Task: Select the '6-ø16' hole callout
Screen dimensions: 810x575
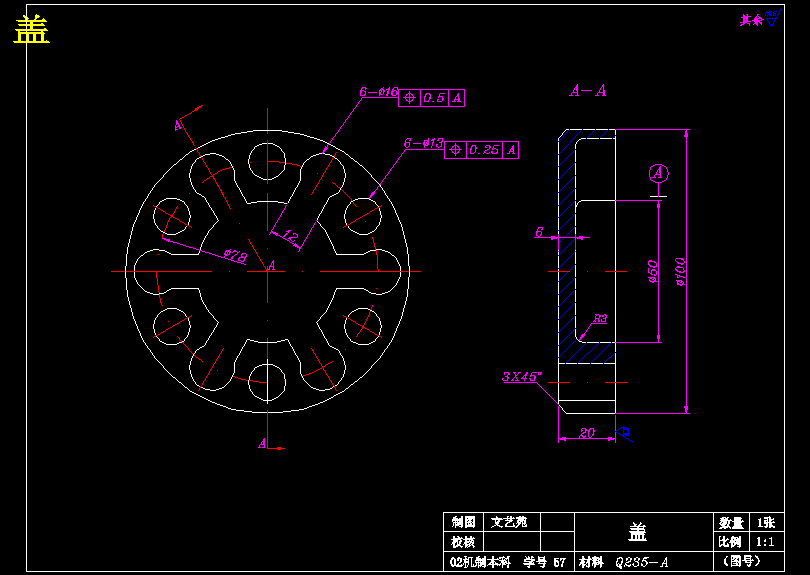Action: click(x=379, y=92)
